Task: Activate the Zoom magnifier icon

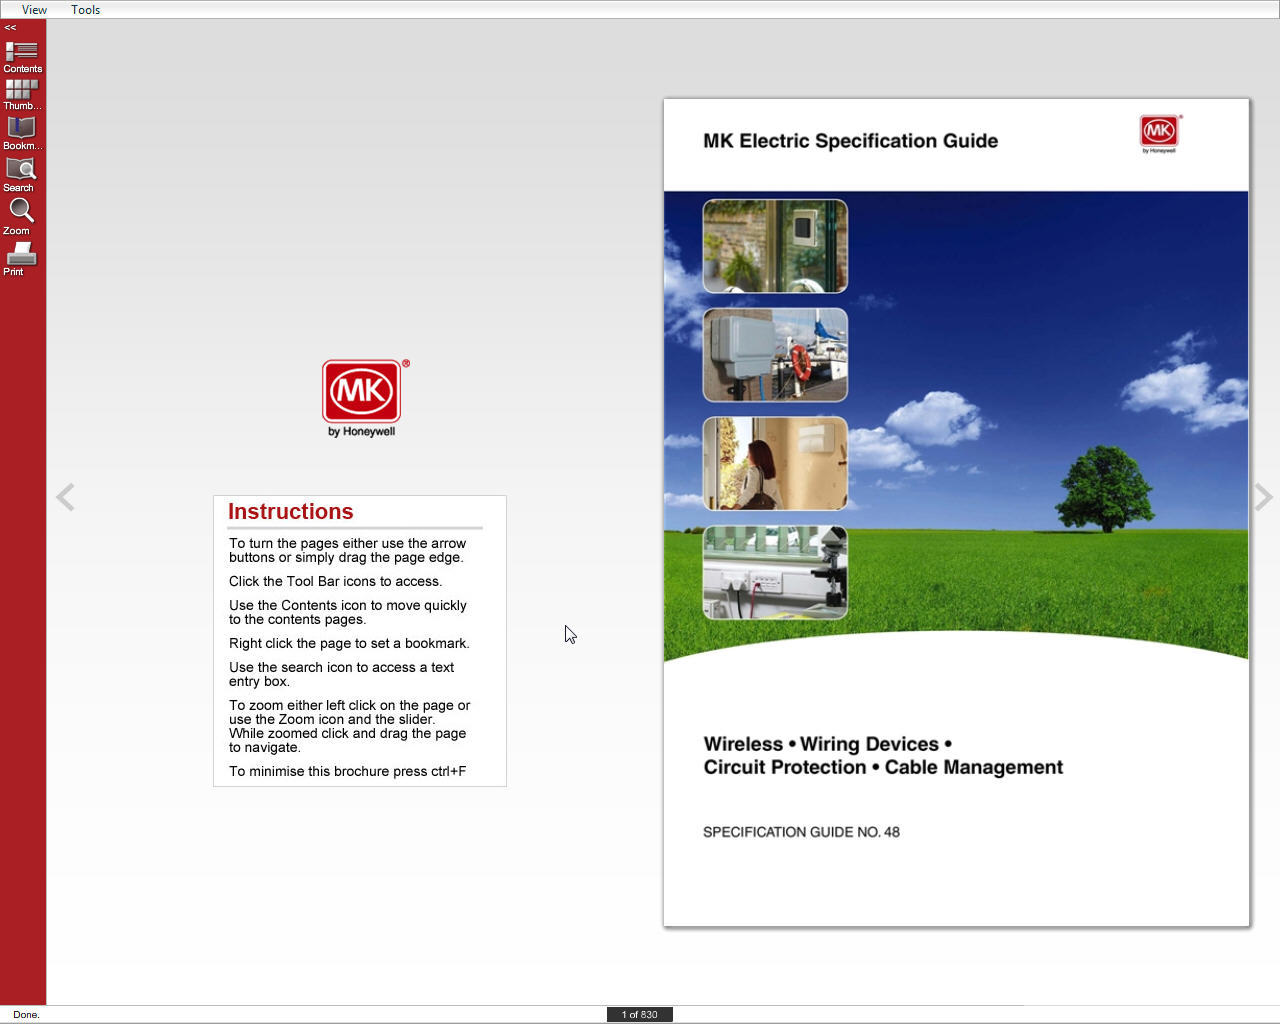Action: click(x=20, y=216)
